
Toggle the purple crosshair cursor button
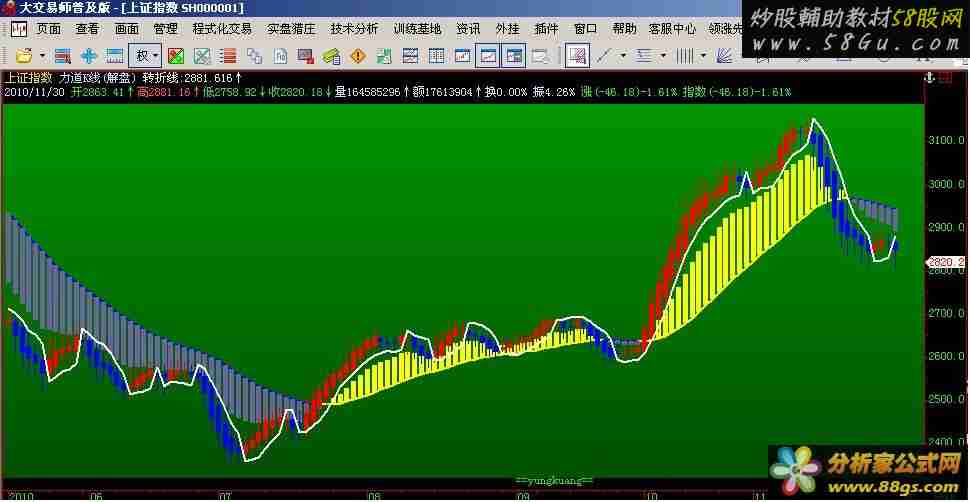tap(578, 56)
